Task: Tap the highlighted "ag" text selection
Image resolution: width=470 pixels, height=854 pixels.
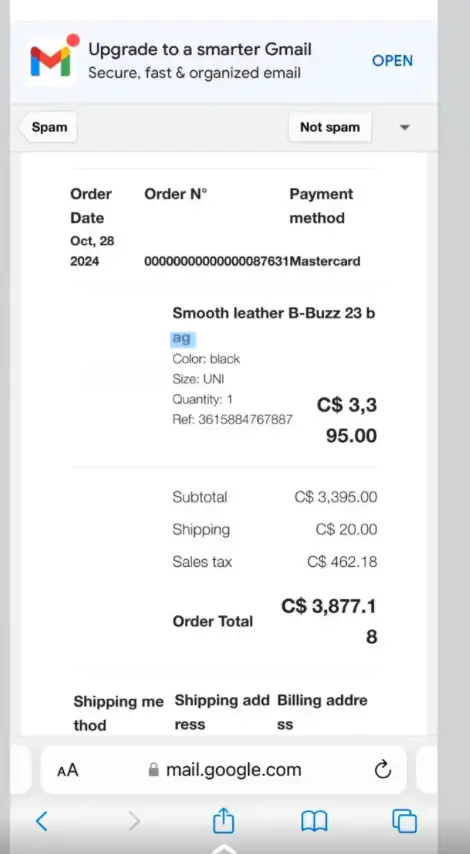Action: [x=181, y=338]
